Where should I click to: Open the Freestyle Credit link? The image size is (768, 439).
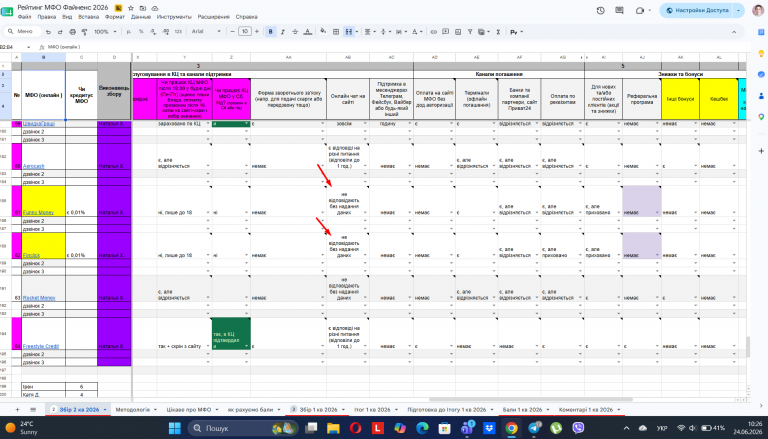41,346
